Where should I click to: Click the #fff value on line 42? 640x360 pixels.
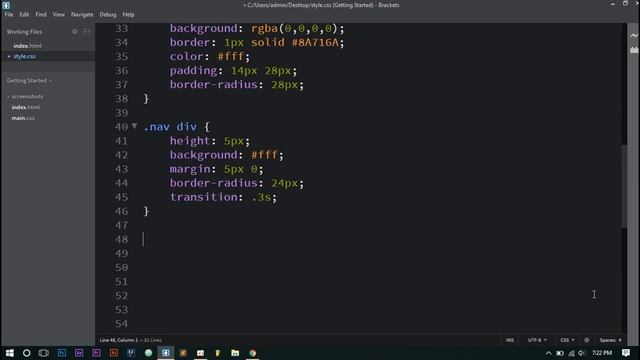[x=264, y=155]
